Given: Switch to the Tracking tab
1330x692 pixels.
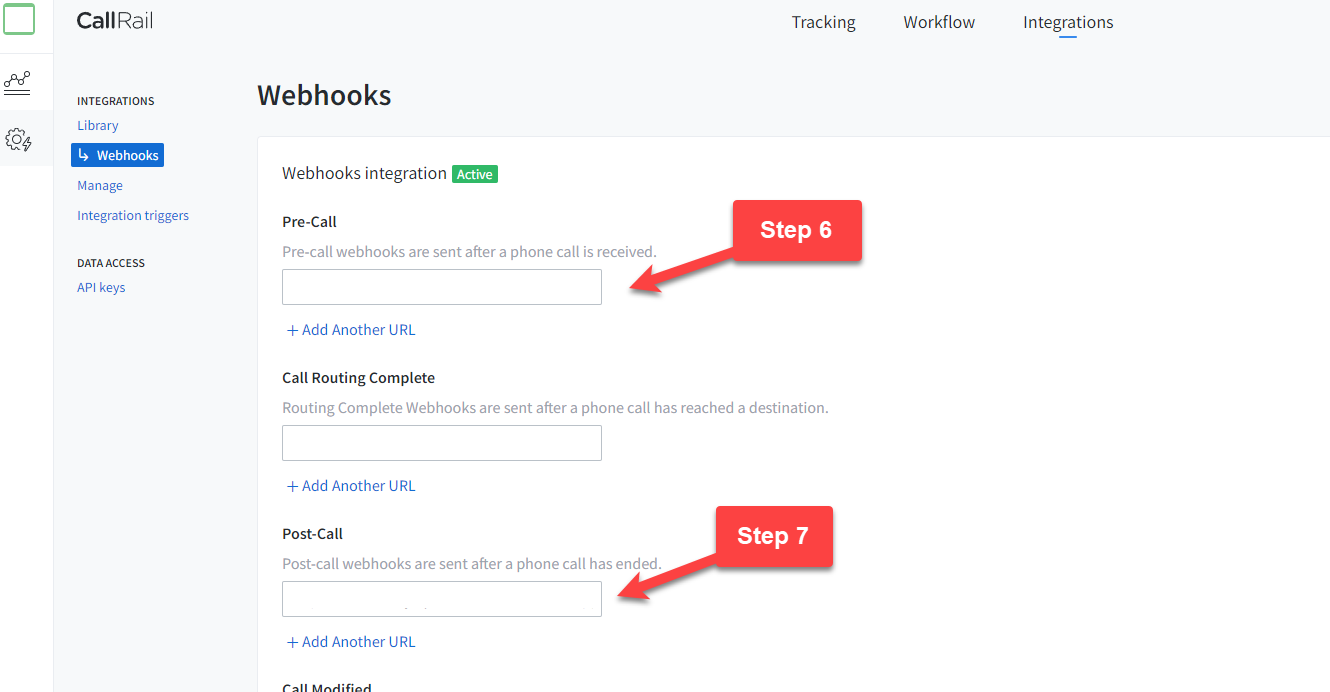Looking at the screenshot, I should [823, 22].
